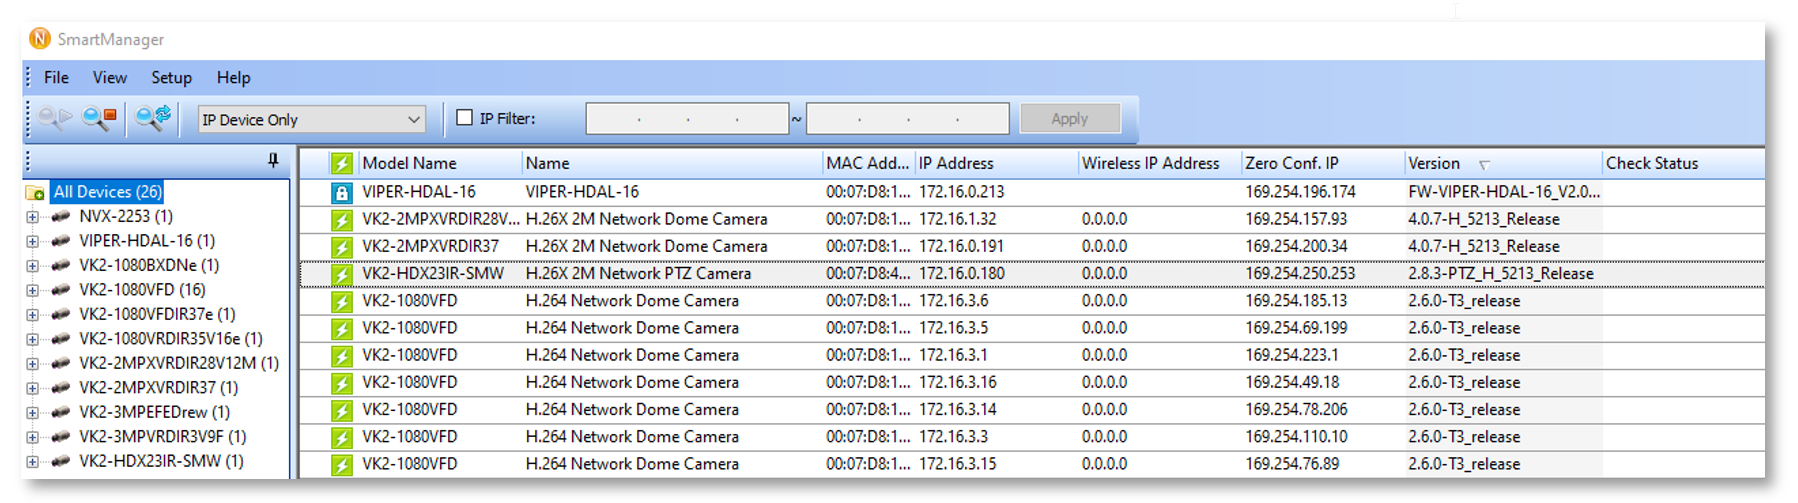The height and width of the screenshot is (503, 1798).
Task: Click status icon of 172.16.3.15 row
Action: 342,464
